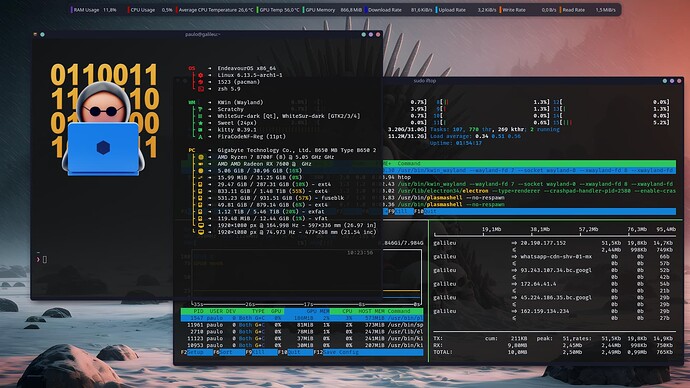
Task: Sort nvtop list by GPU MEM column
Action: 318,311
